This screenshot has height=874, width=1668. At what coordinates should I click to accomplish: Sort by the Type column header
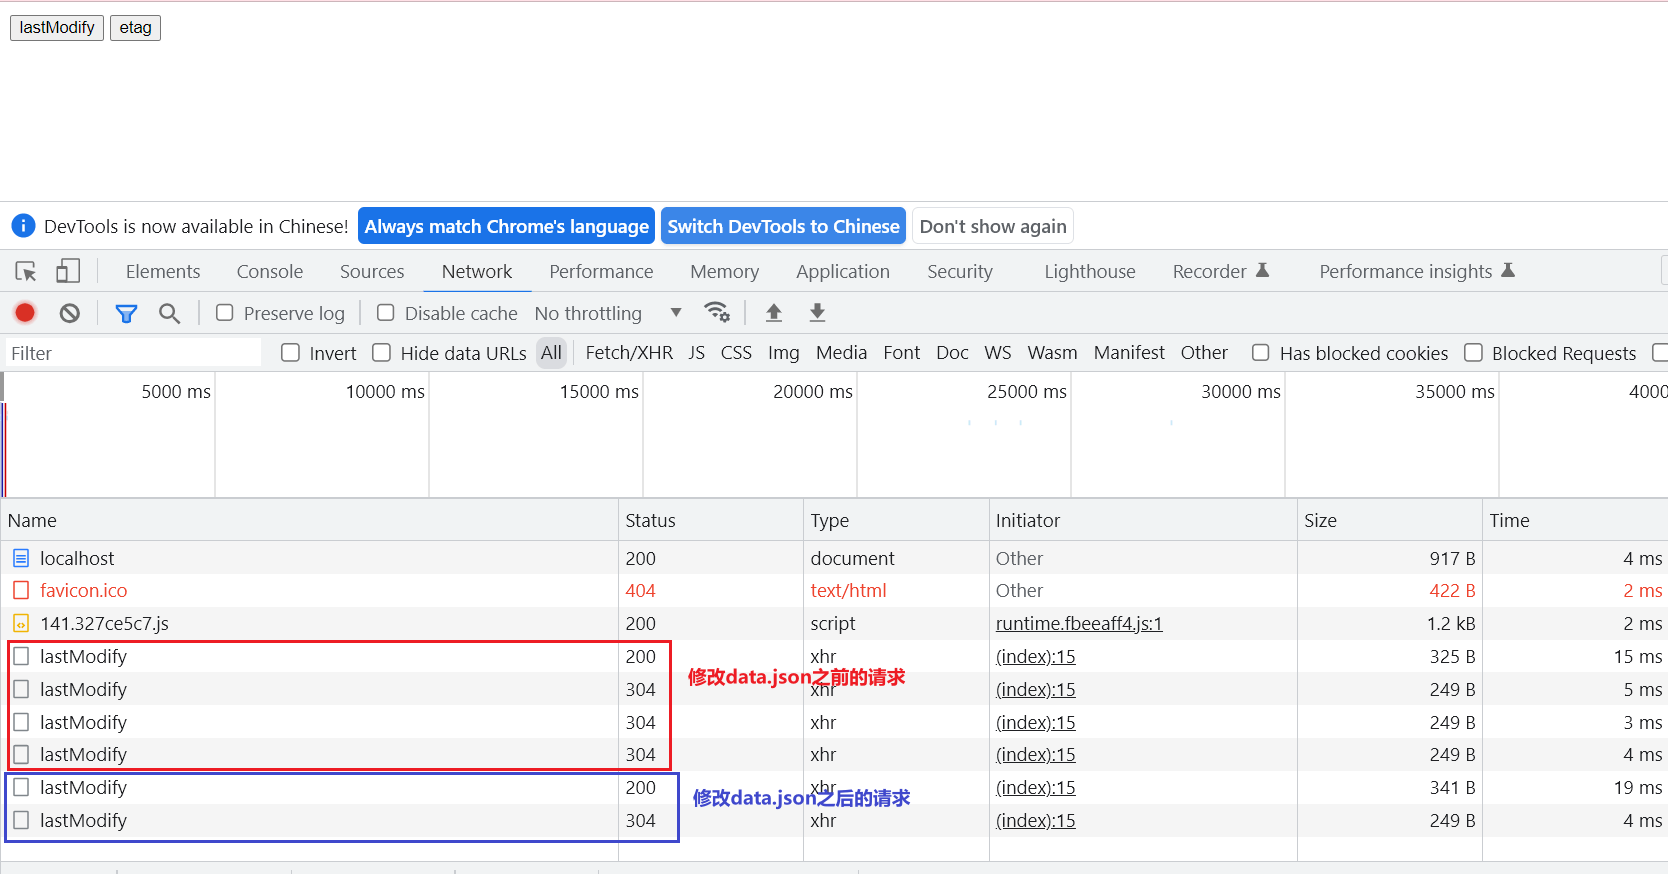[896, 520]
